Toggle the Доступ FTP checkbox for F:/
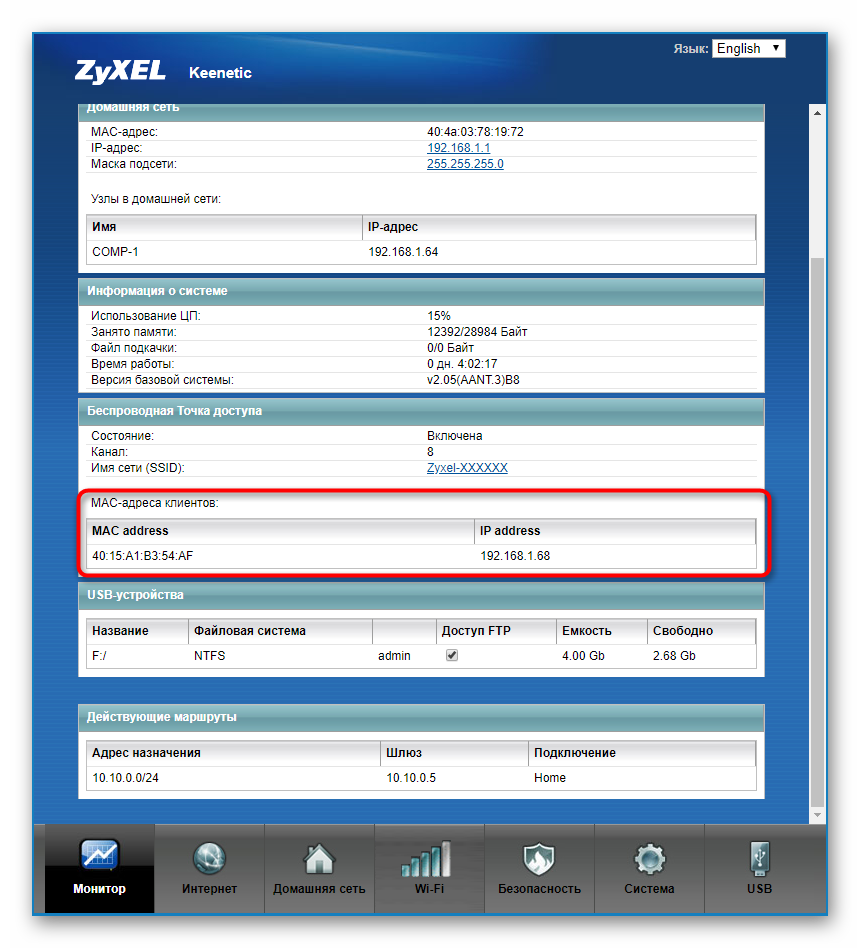This screenshot has height=948, width=860. point(452,656)
